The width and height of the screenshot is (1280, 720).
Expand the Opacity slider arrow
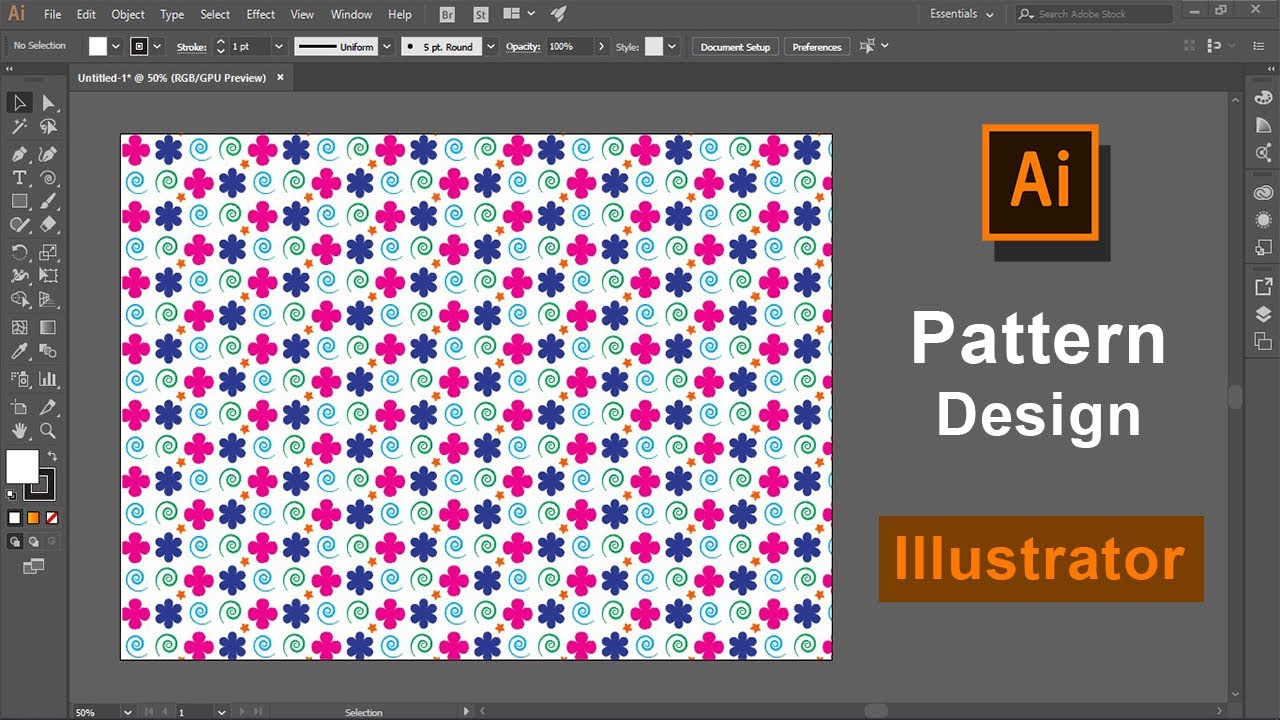(601, 46)
